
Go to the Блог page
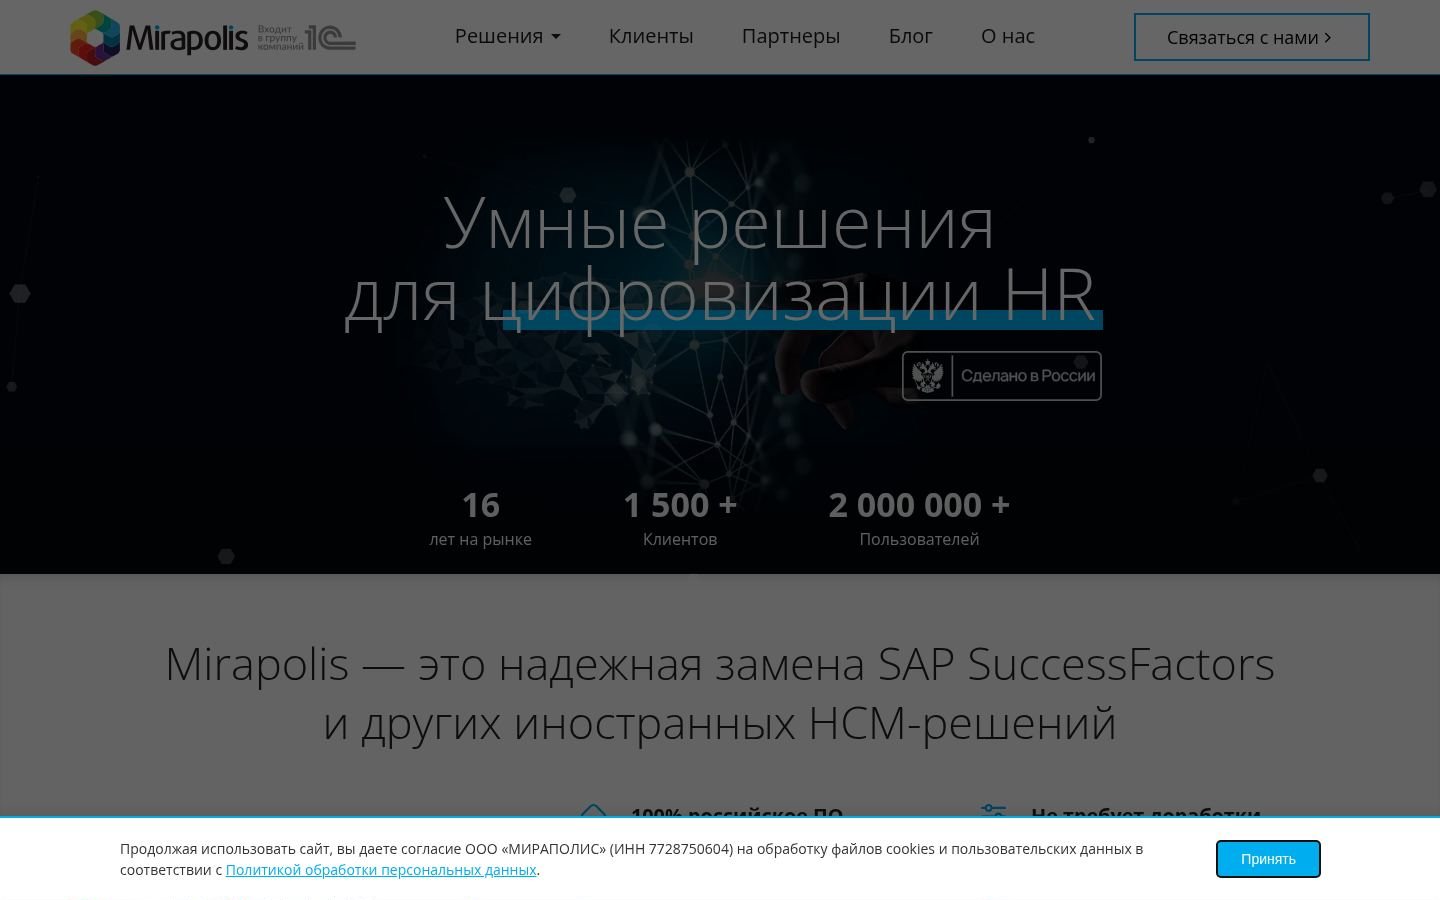click(x=911, y=36)
